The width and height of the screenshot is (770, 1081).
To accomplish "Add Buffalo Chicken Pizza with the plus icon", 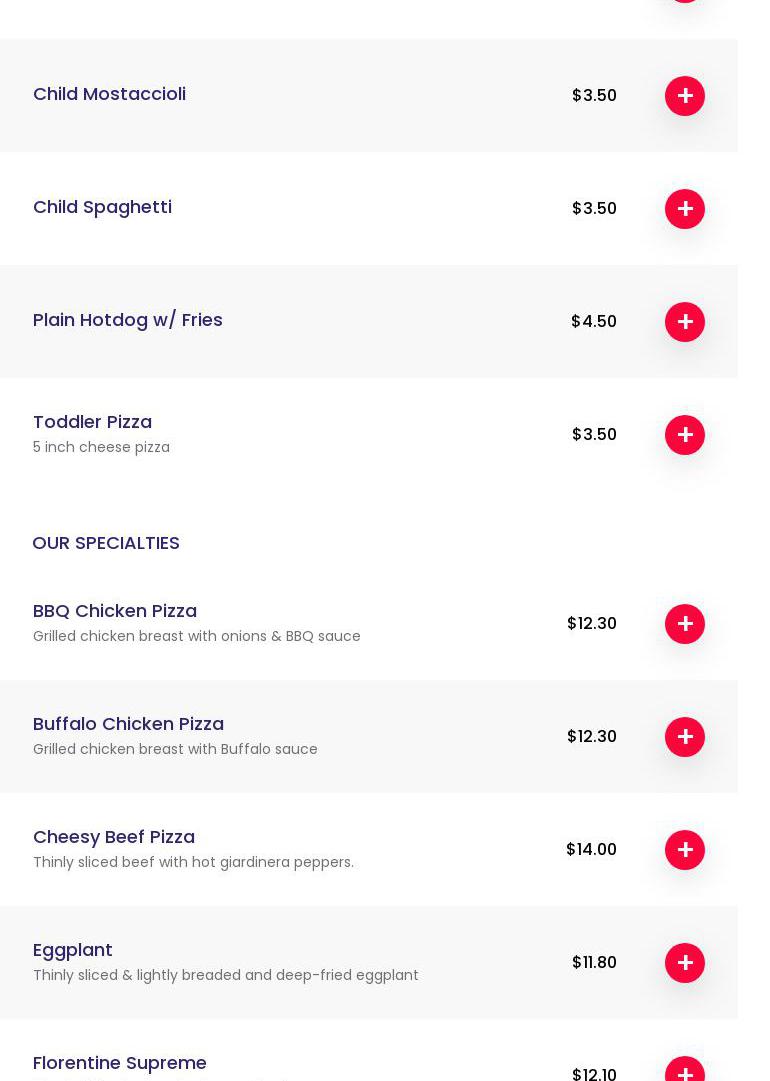I will 685,737.
